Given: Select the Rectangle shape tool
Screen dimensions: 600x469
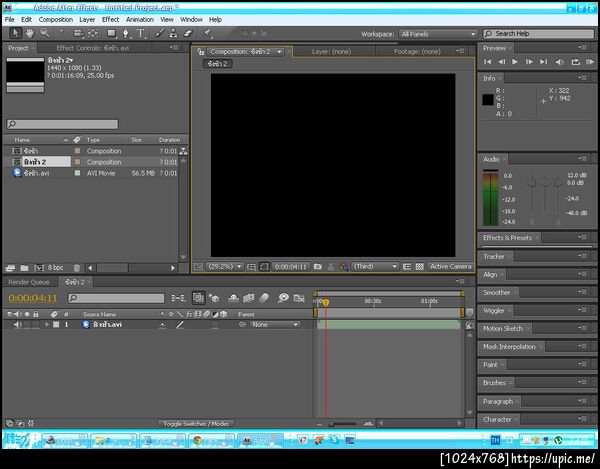Looking at the screenshot, I should pos(112,33).
